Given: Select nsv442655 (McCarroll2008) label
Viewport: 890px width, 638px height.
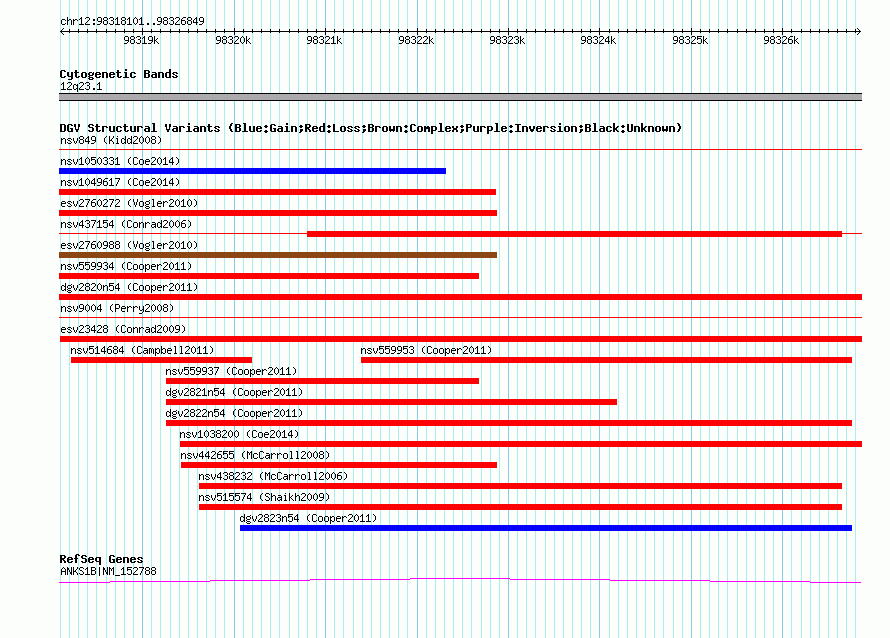Looking at the screenshot, I should (255, 455).
